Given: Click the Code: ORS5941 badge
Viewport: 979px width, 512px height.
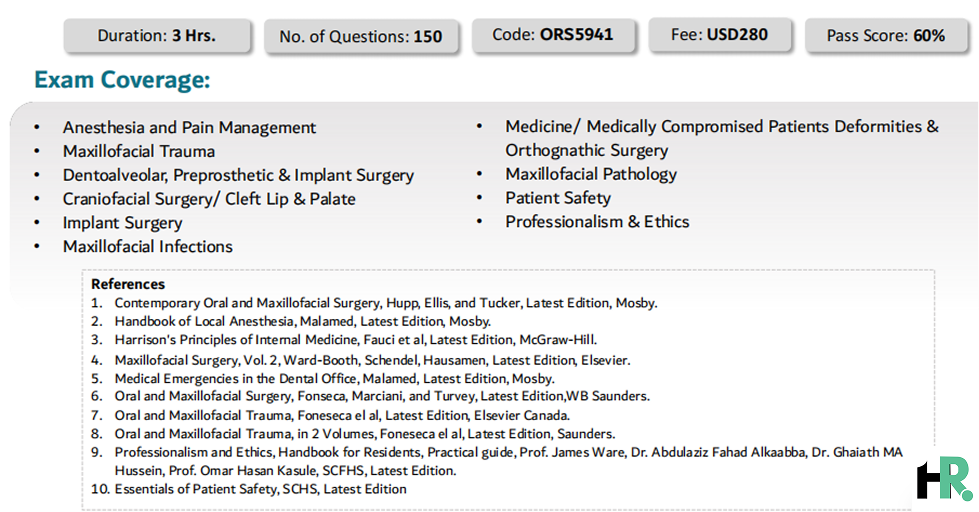Looking at the screenshot, I should point(553,34).
